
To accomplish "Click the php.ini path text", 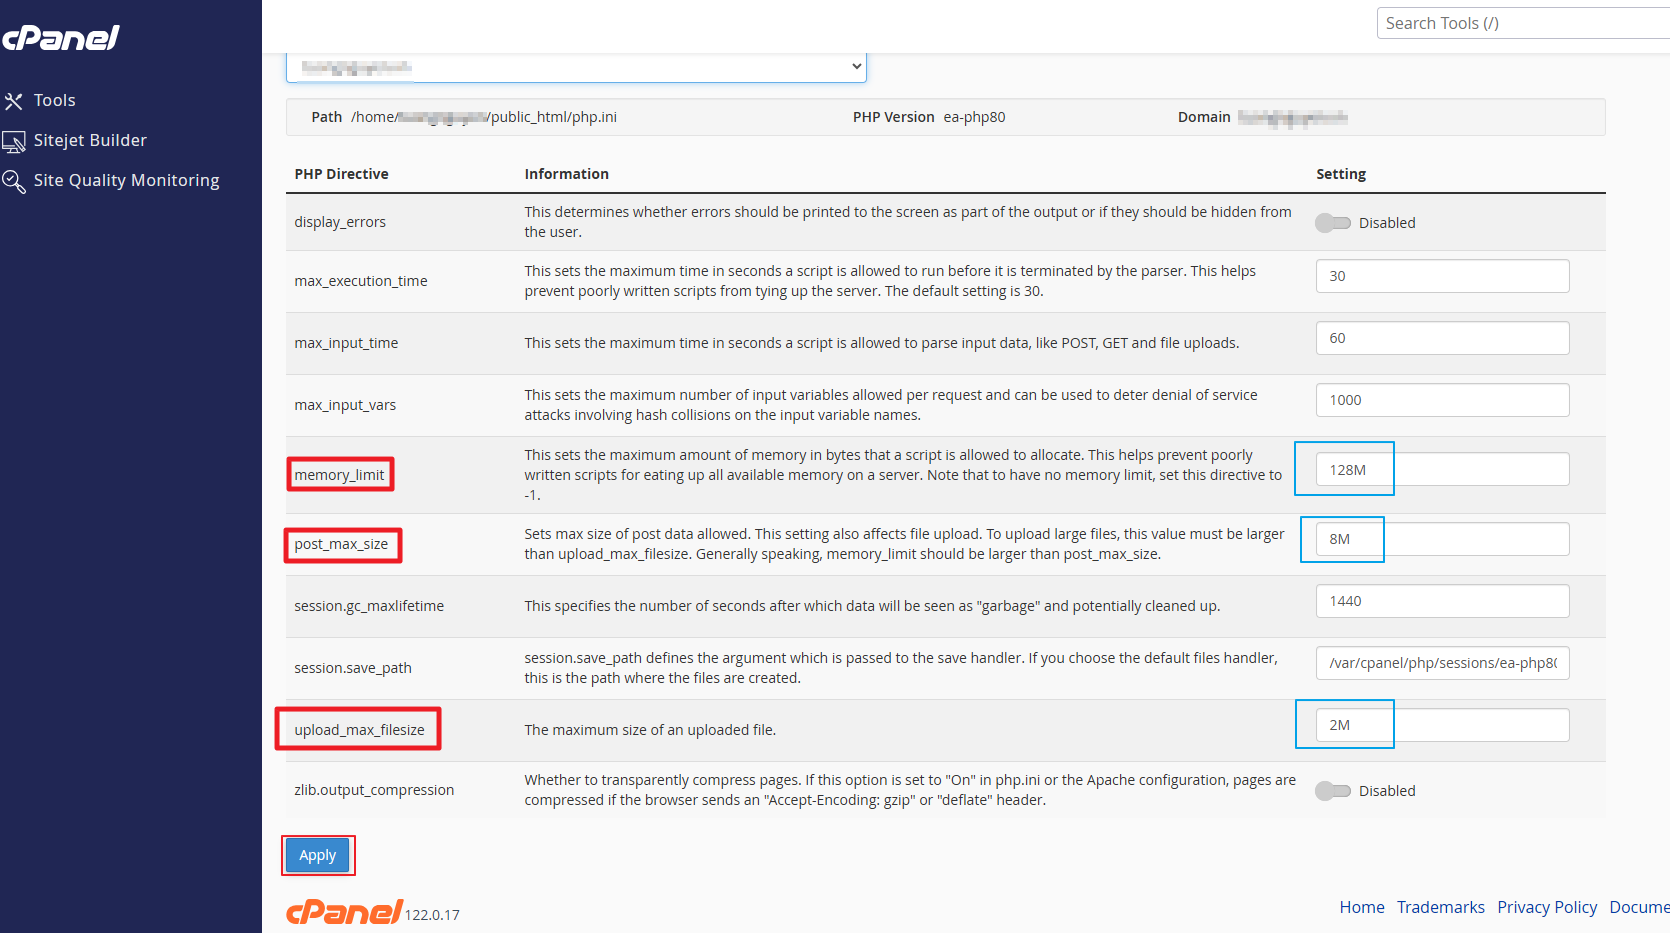I will point(484,117).
